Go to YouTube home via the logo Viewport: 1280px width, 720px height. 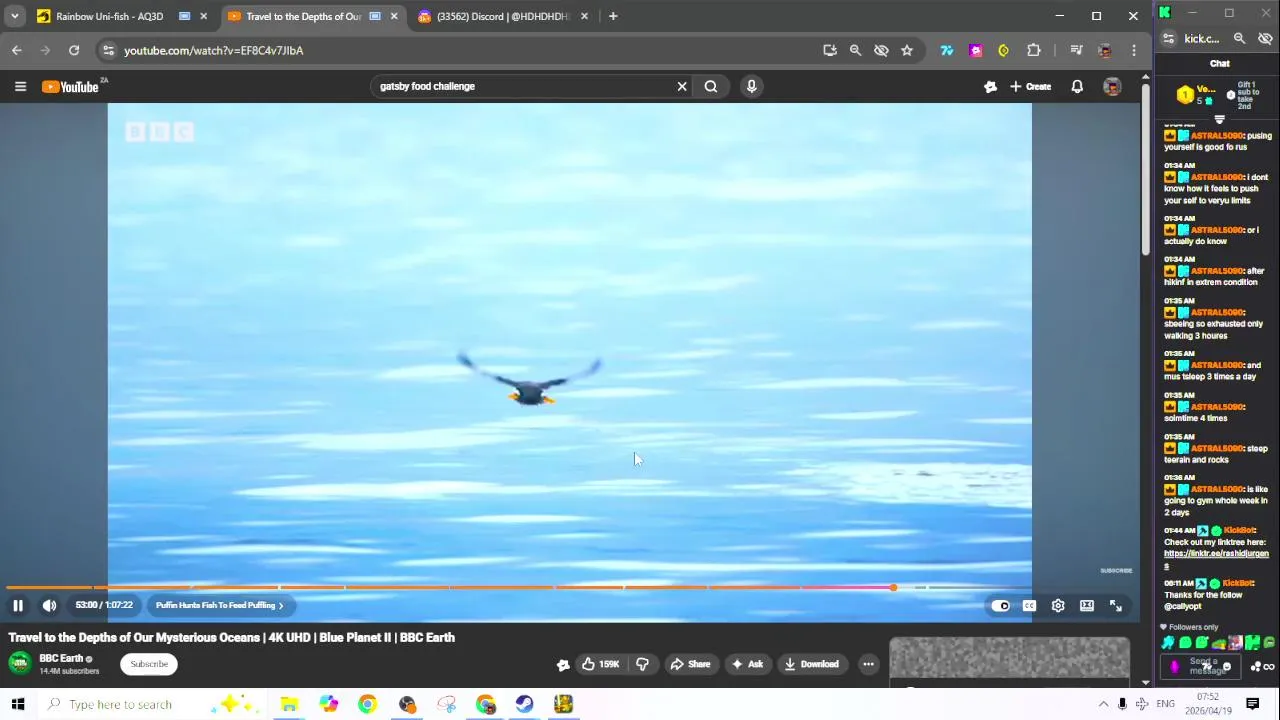pos(71,87)
